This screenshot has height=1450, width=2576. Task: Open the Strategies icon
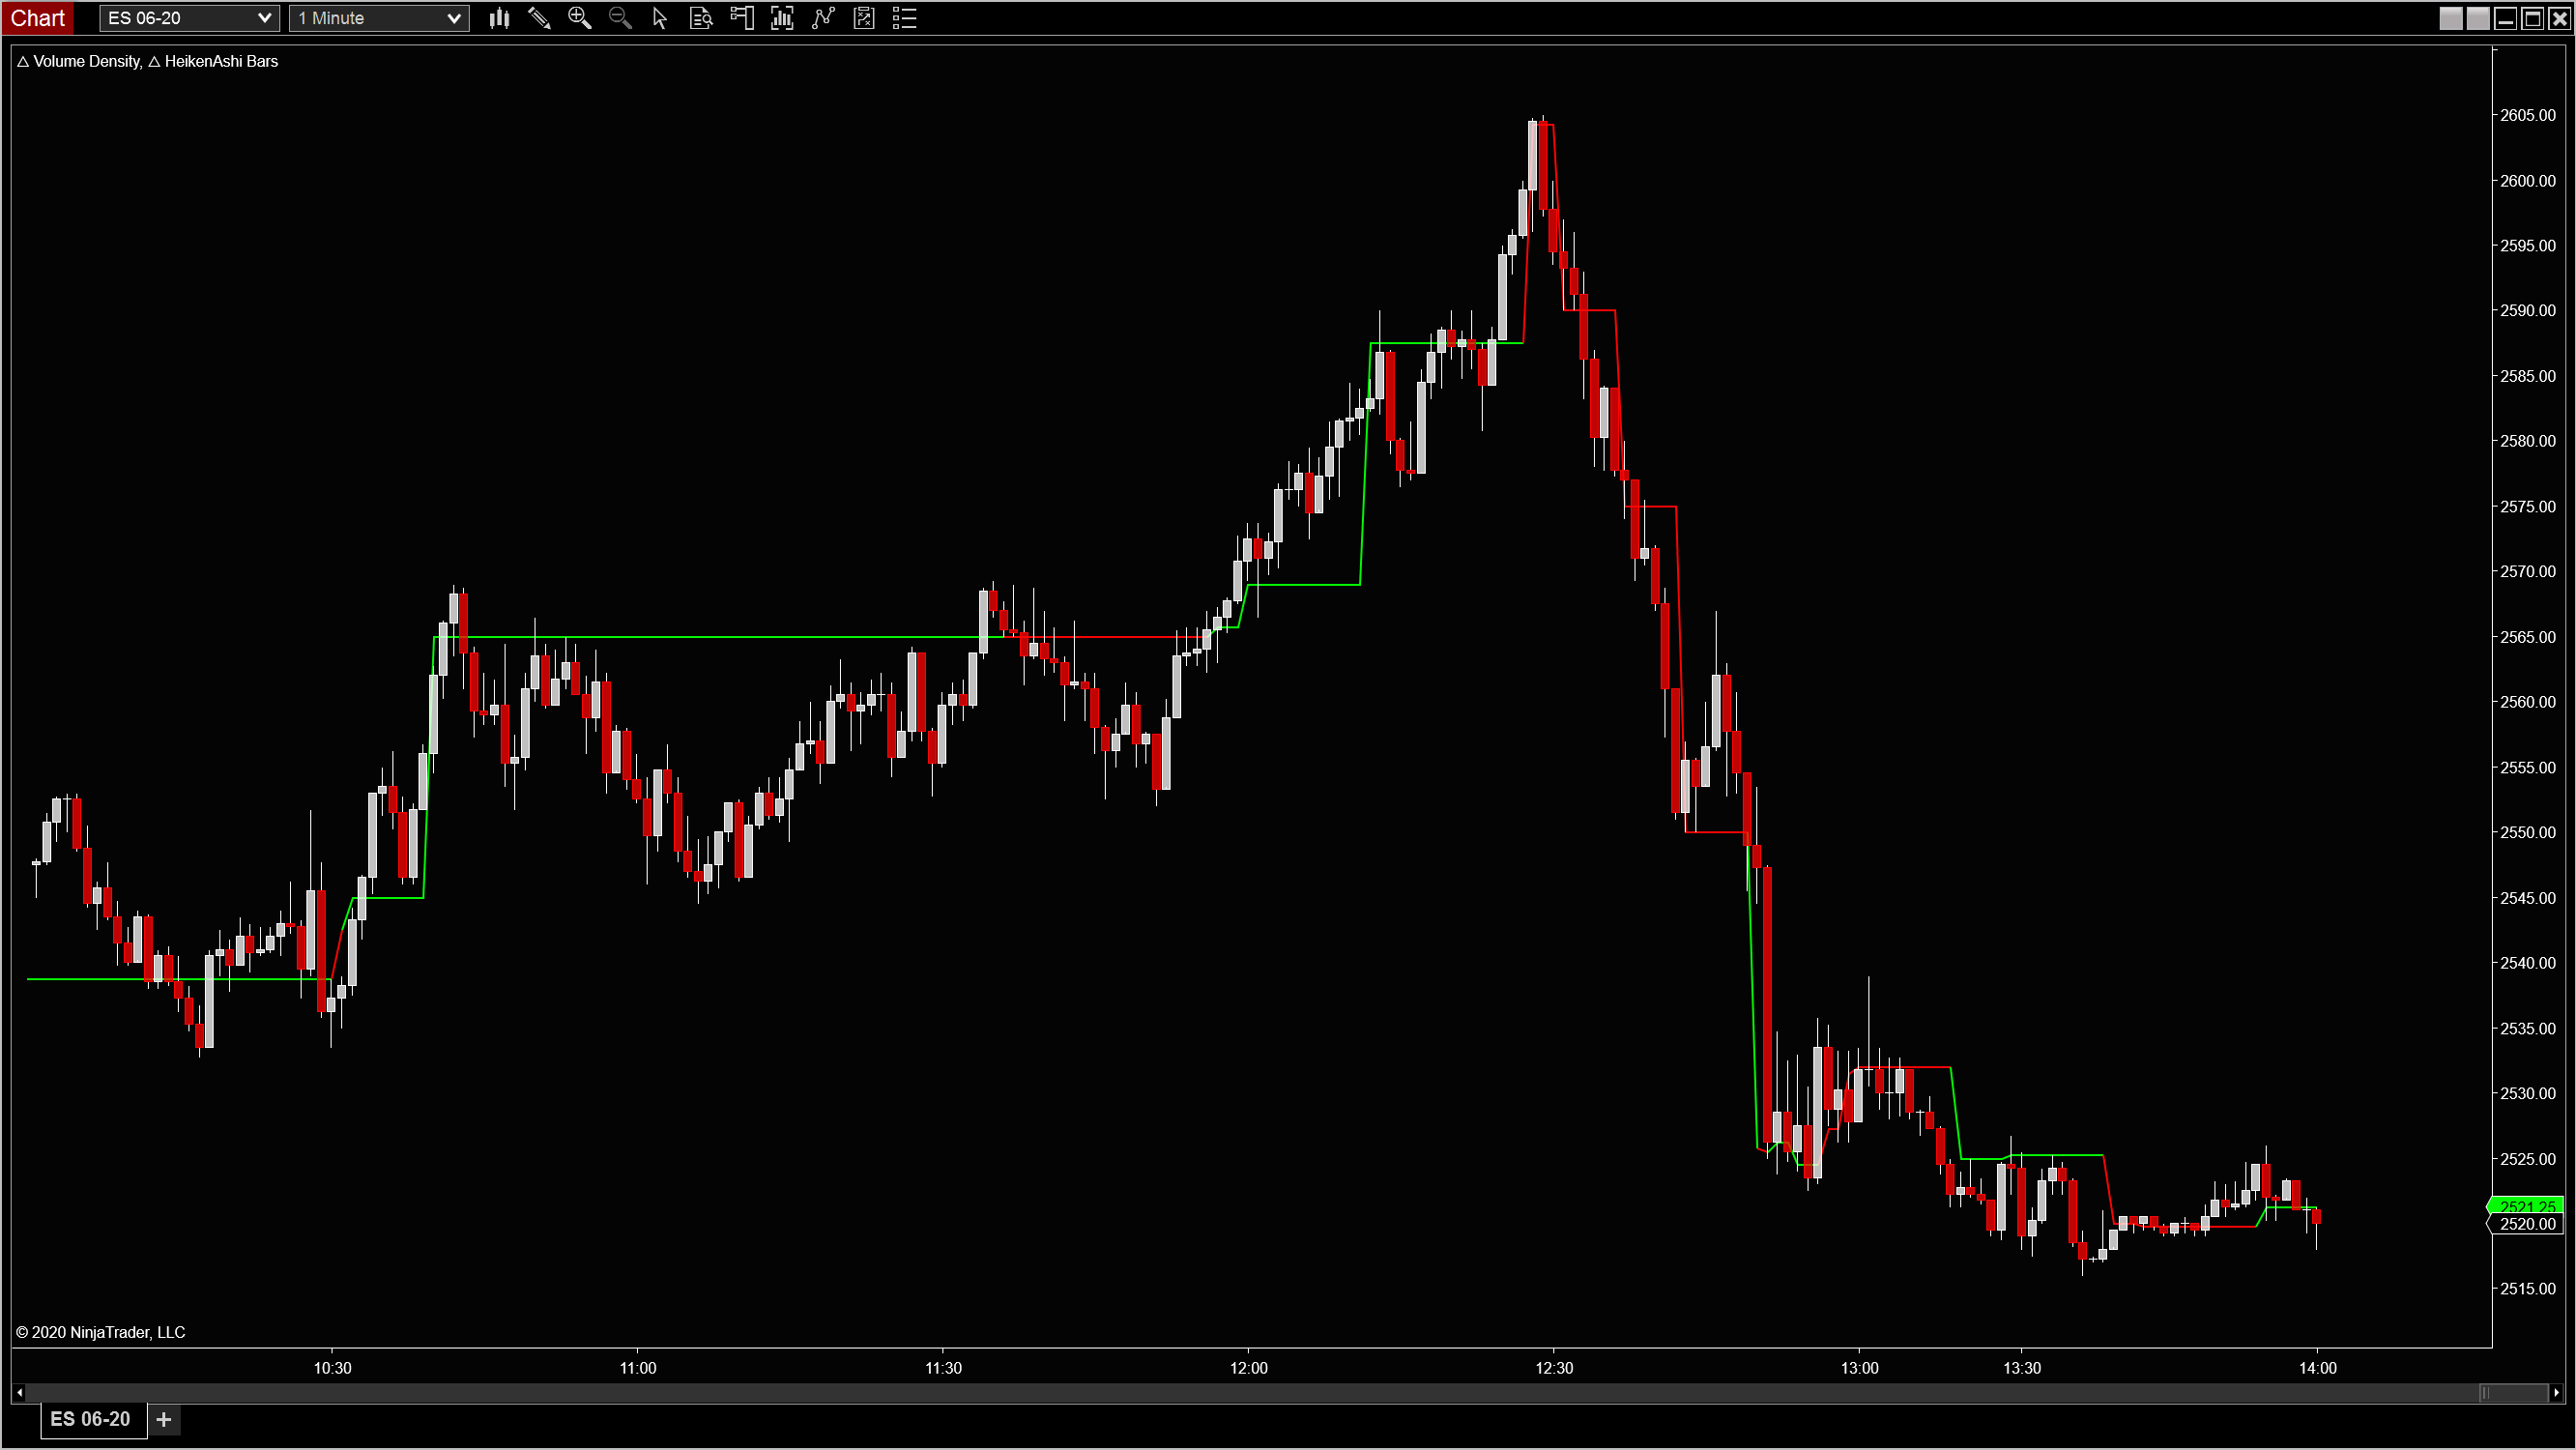click(x=864, y=18)
